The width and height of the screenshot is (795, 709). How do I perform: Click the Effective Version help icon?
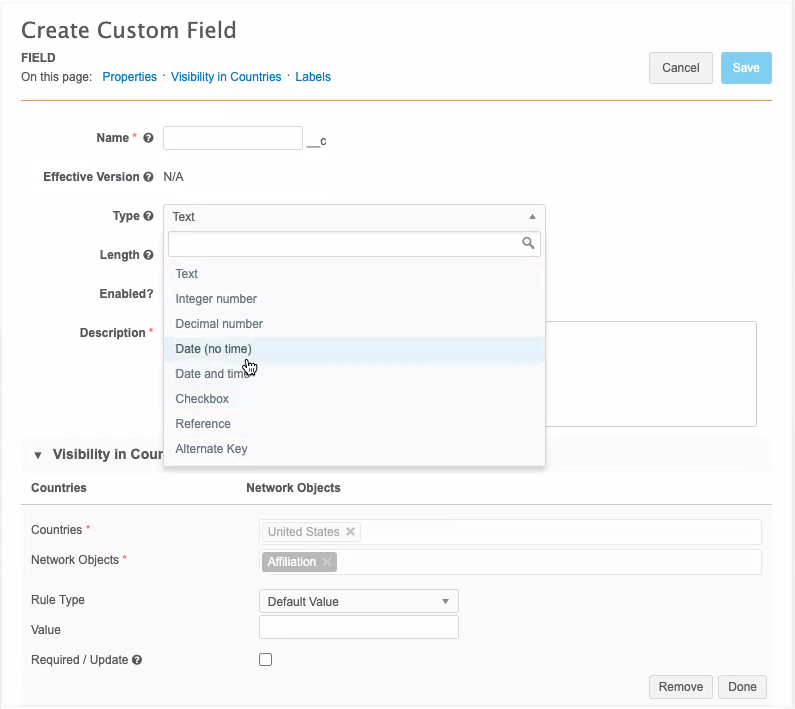tap(149, 177)
